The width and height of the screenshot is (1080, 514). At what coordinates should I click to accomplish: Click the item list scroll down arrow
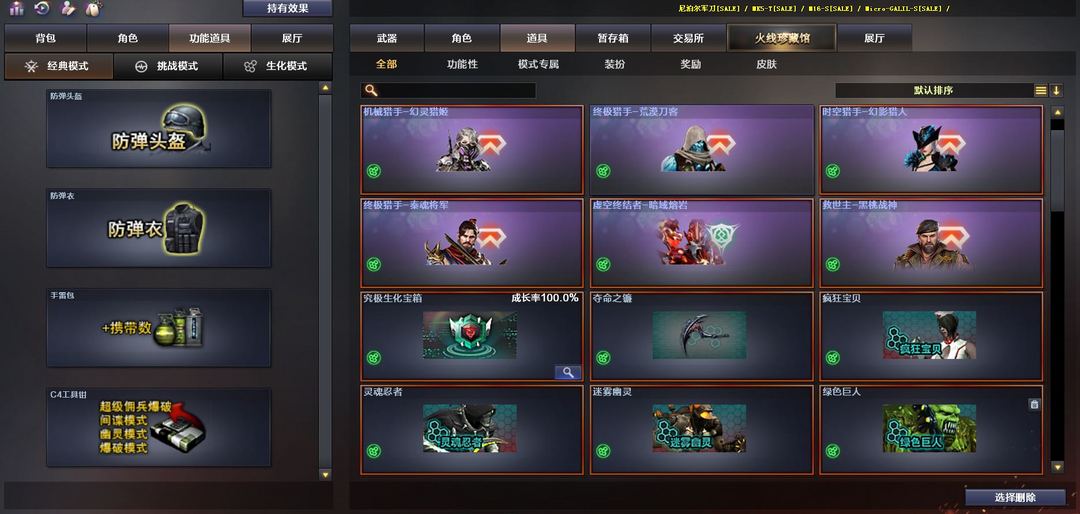click(1057, 467)
